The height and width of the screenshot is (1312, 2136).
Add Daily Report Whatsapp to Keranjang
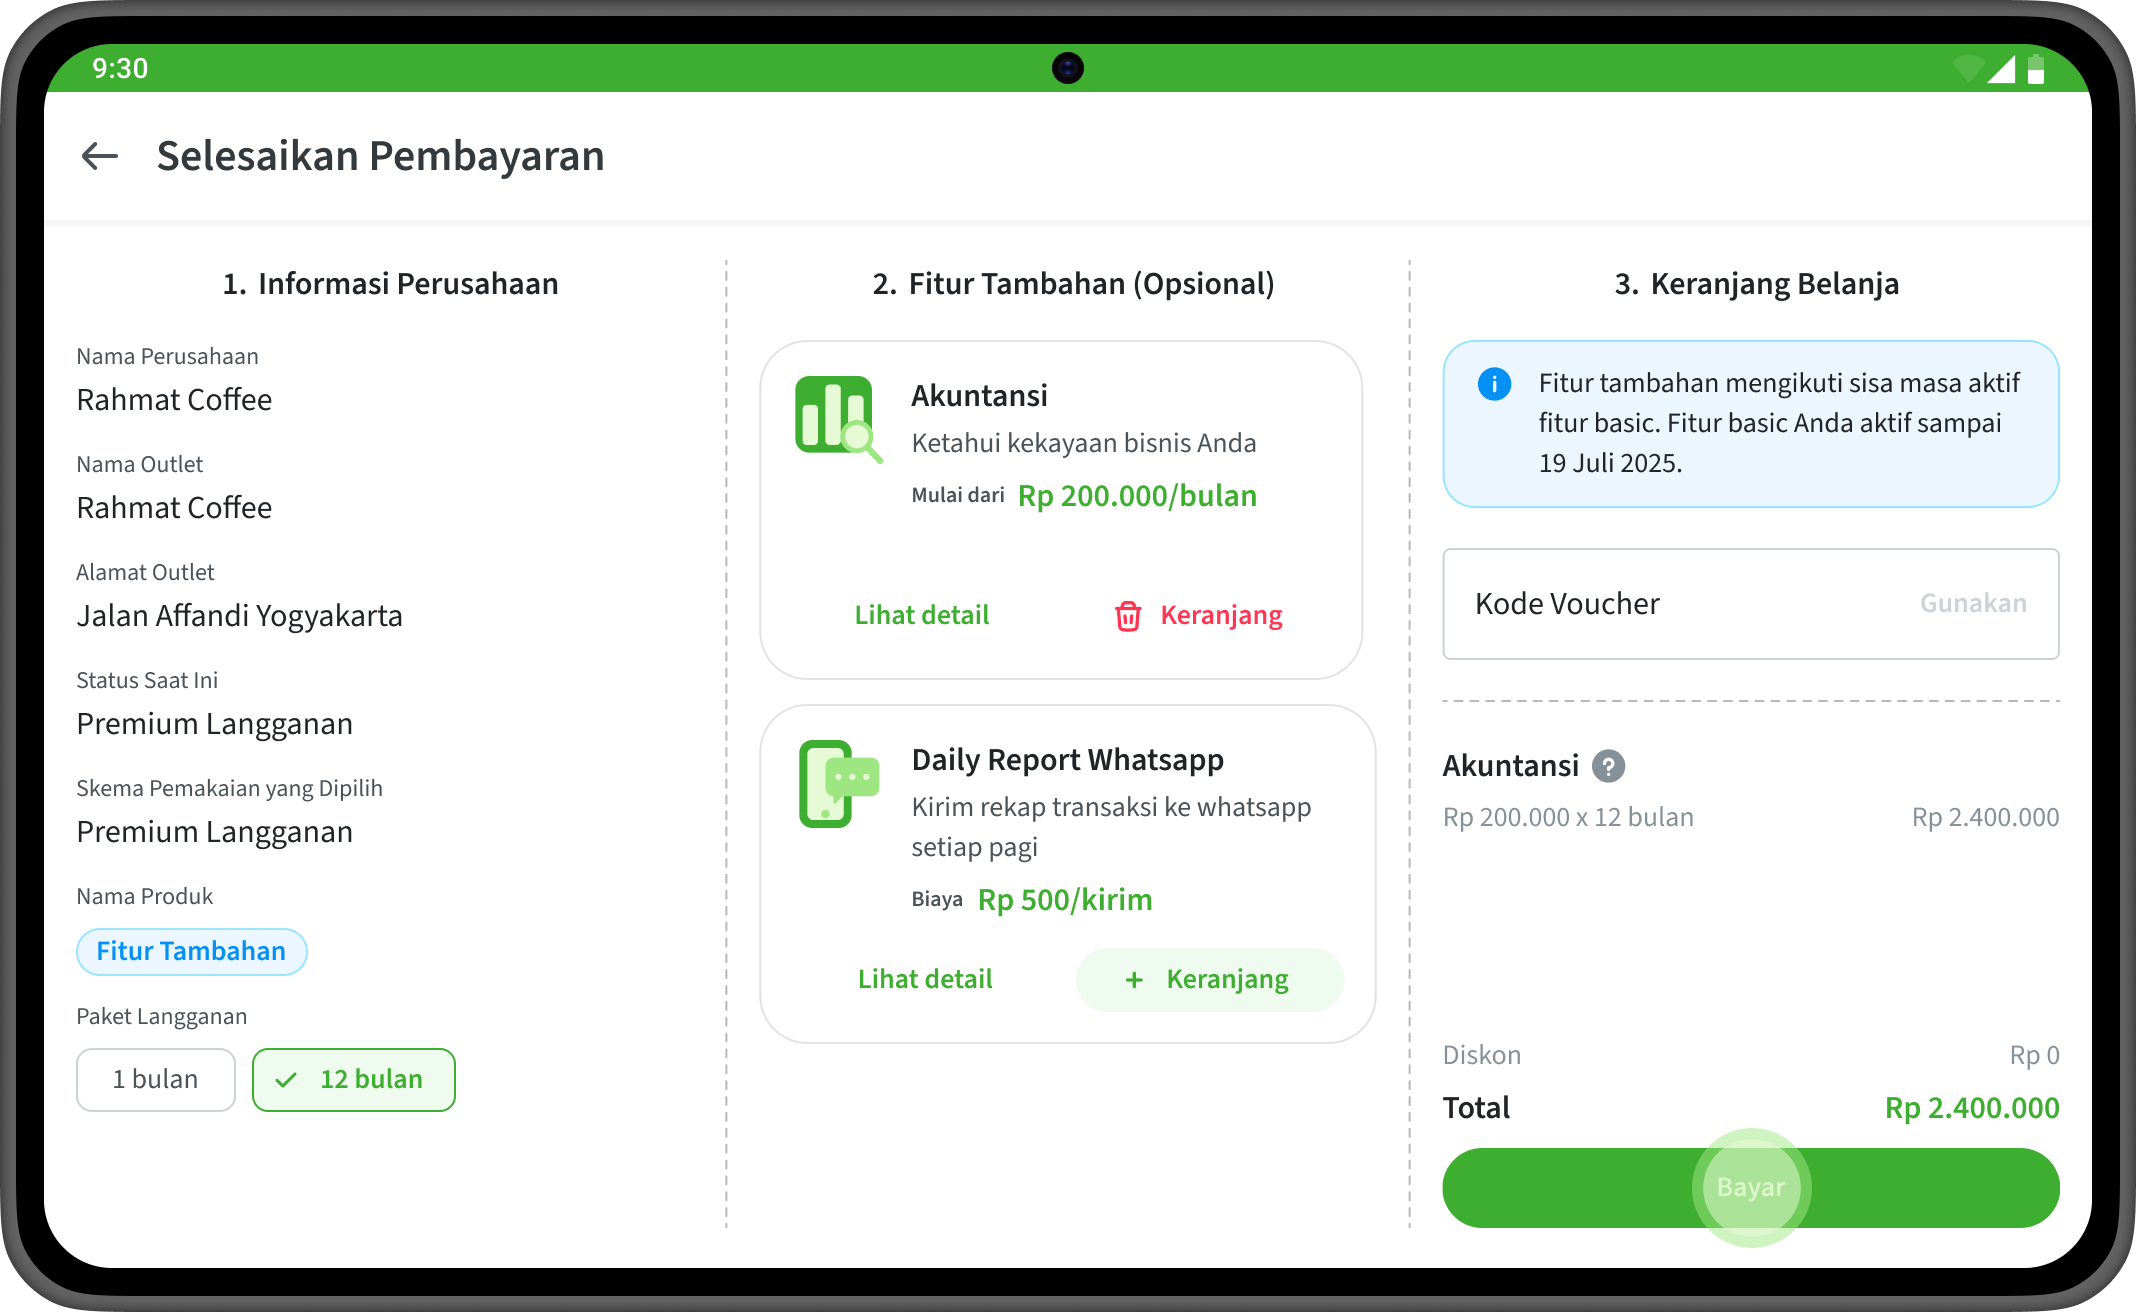[1209, 980]
